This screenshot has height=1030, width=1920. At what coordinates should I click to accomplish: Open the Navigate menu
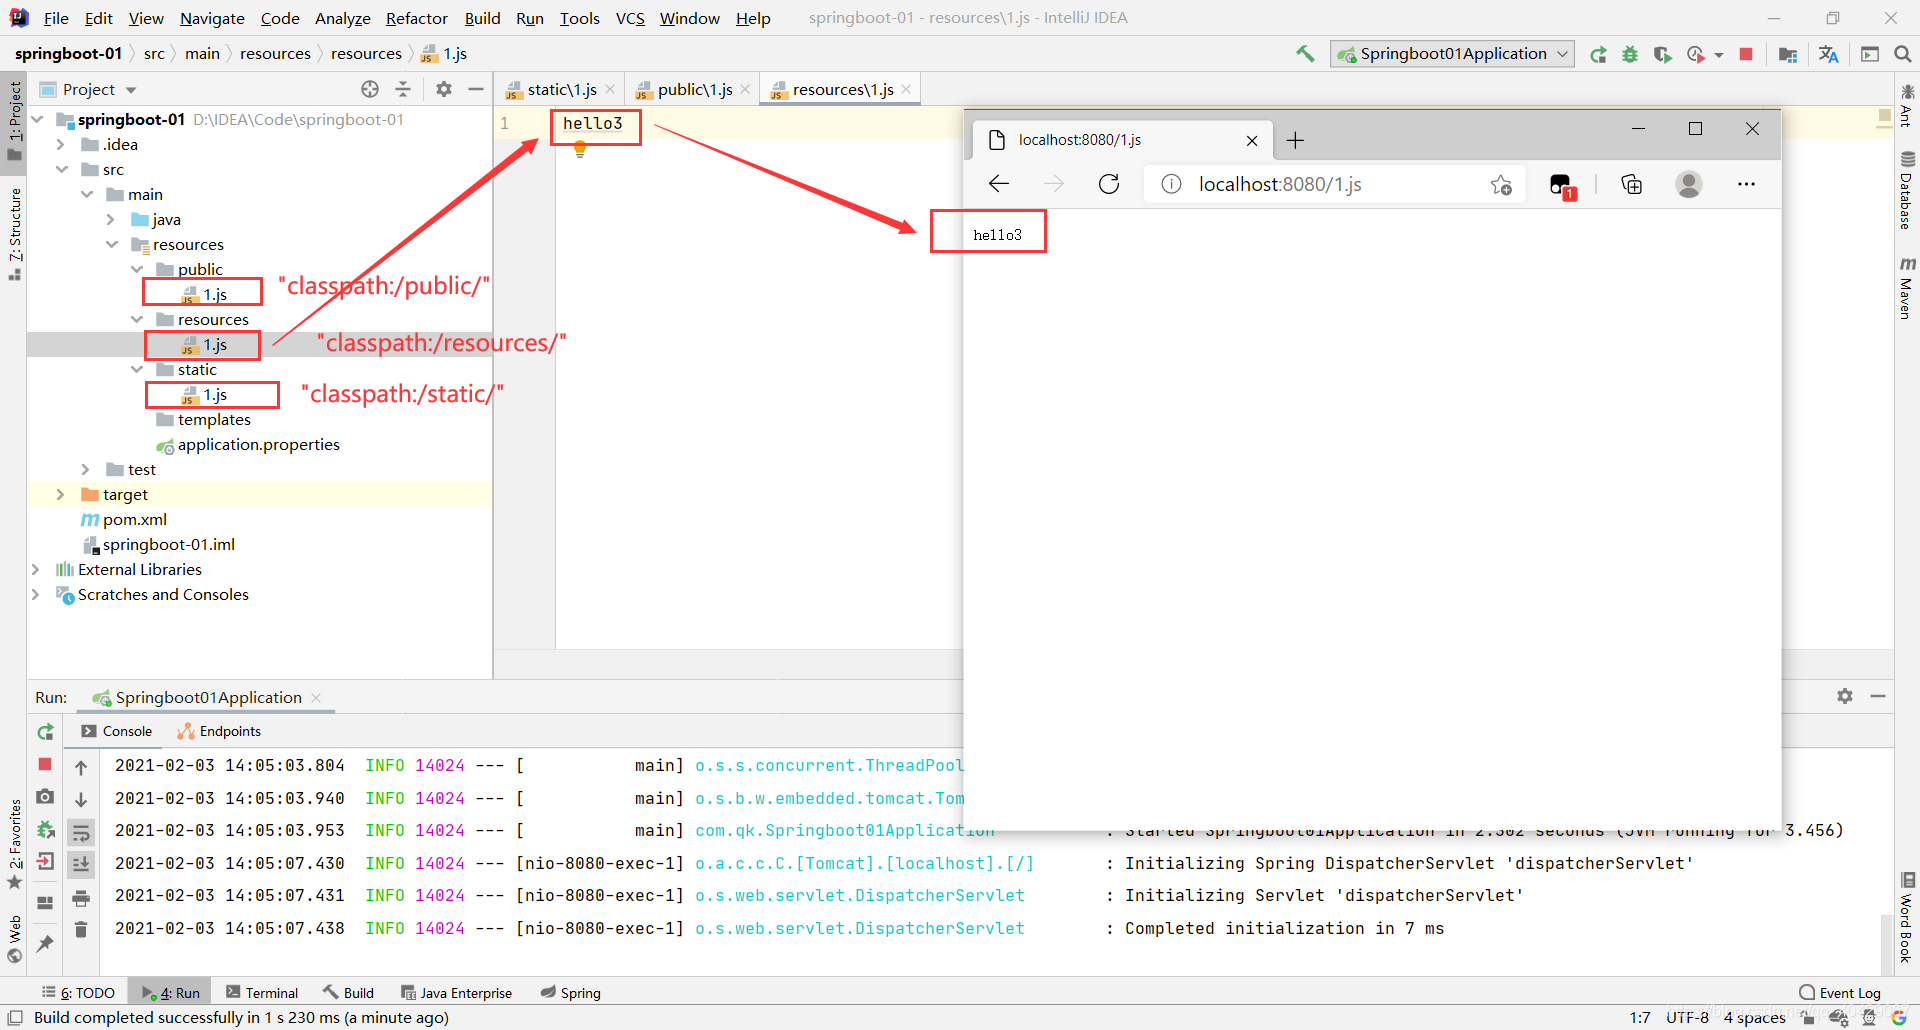pyautogui.click(x=212, y=18)
